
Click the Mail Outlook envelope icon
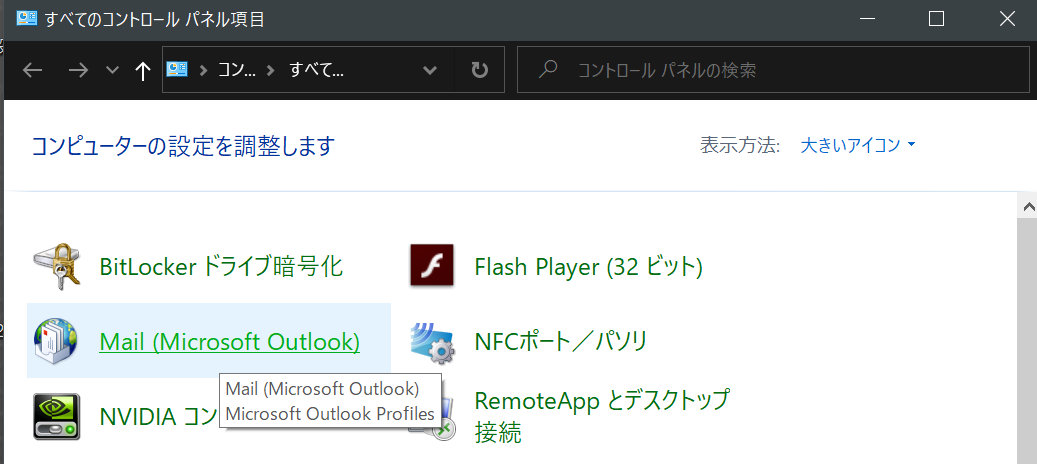pyautogui.click(x=56, y=341)
